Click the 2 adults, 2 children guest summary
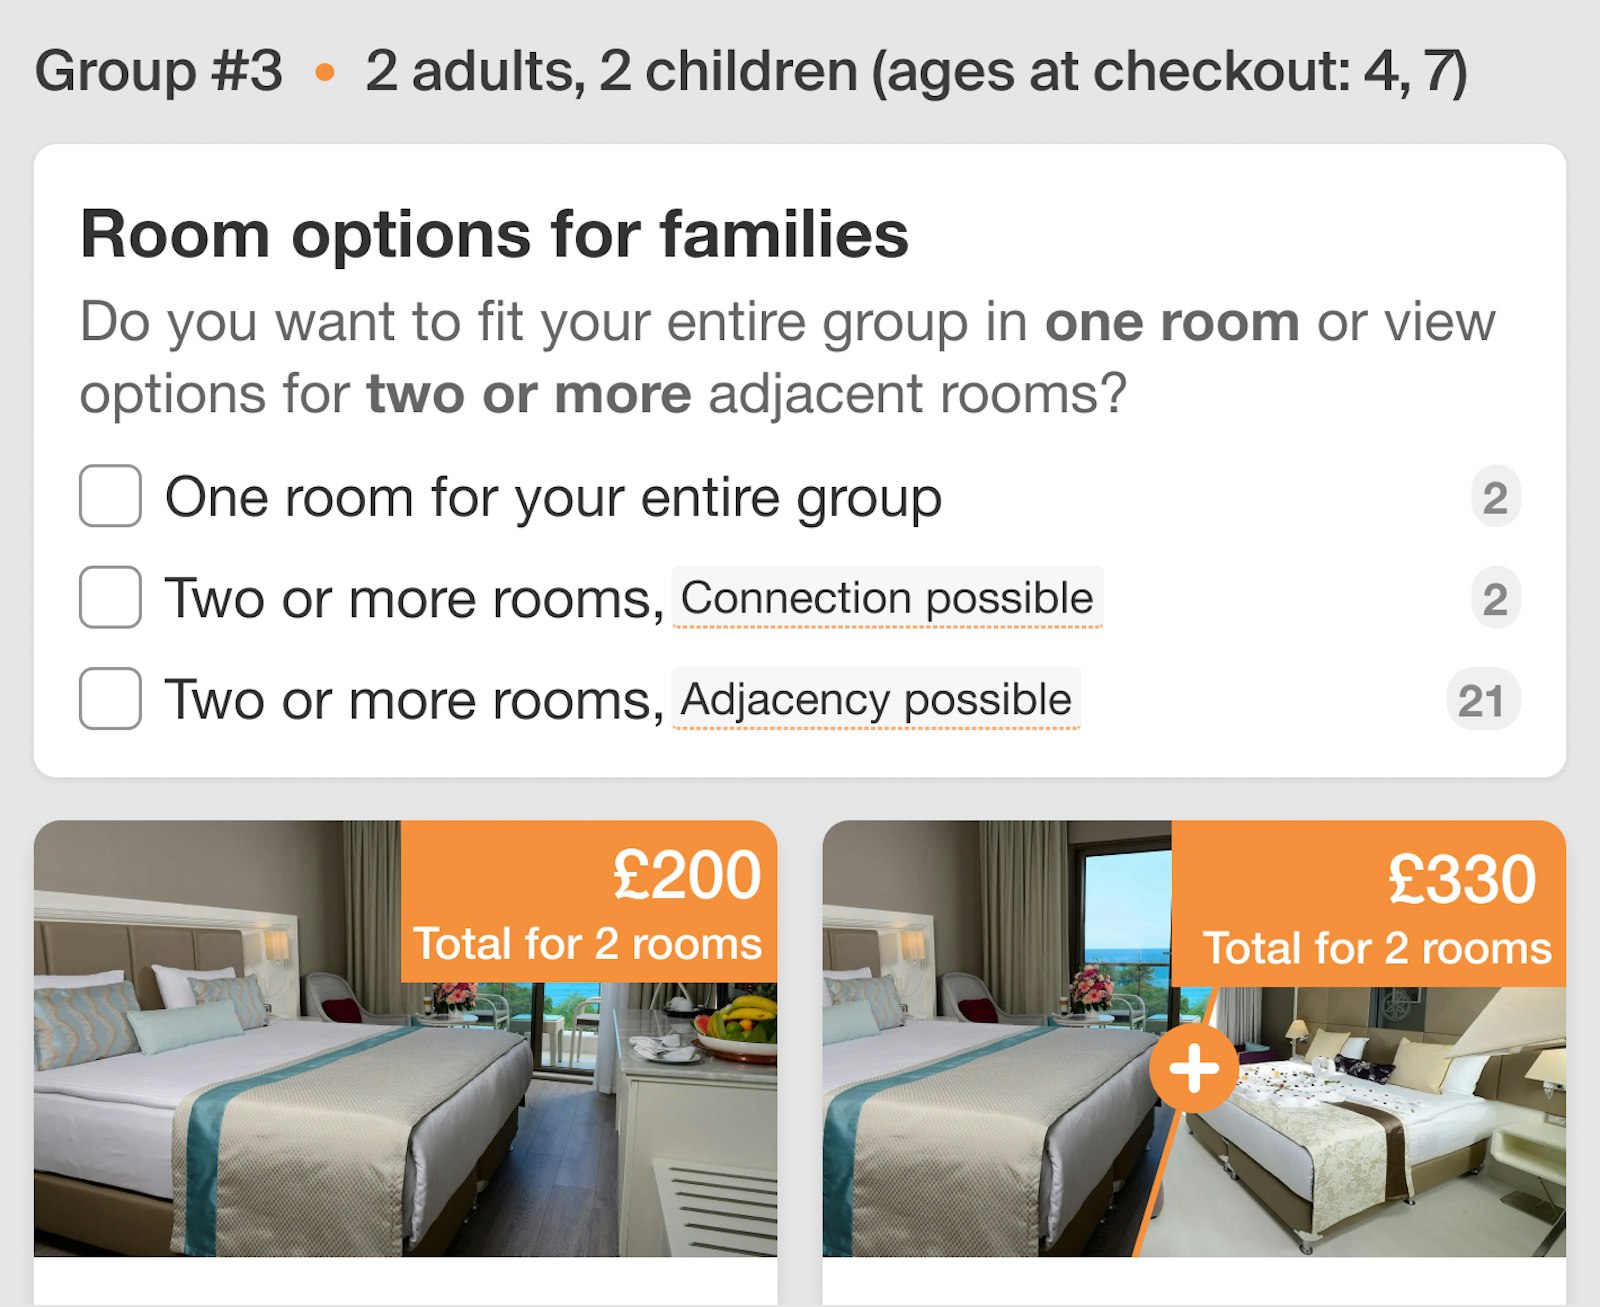The height and width of the screenshot is (1307, 1600). [915, 72]
